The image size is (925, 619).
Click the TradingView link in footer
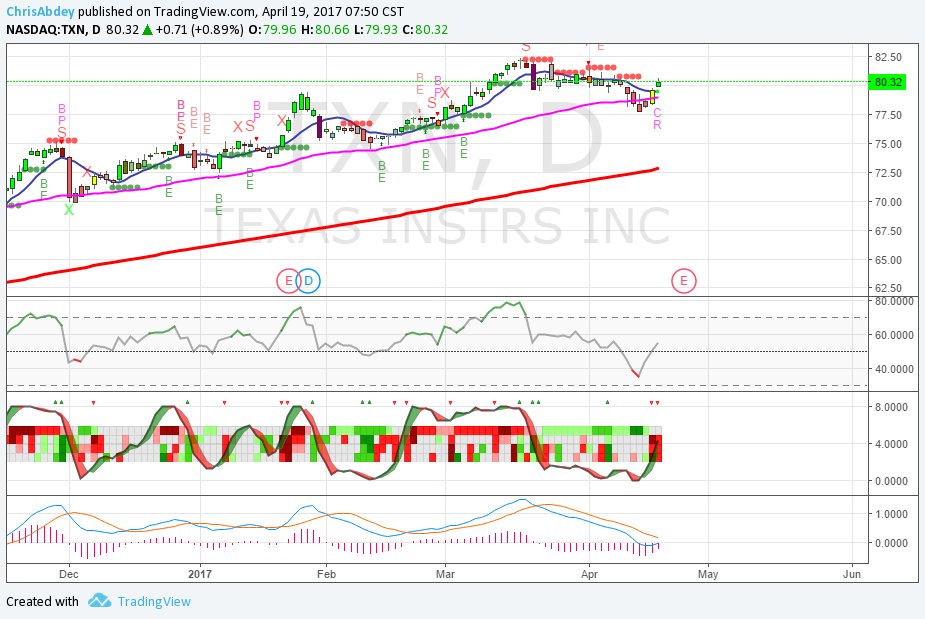[154, 601]
